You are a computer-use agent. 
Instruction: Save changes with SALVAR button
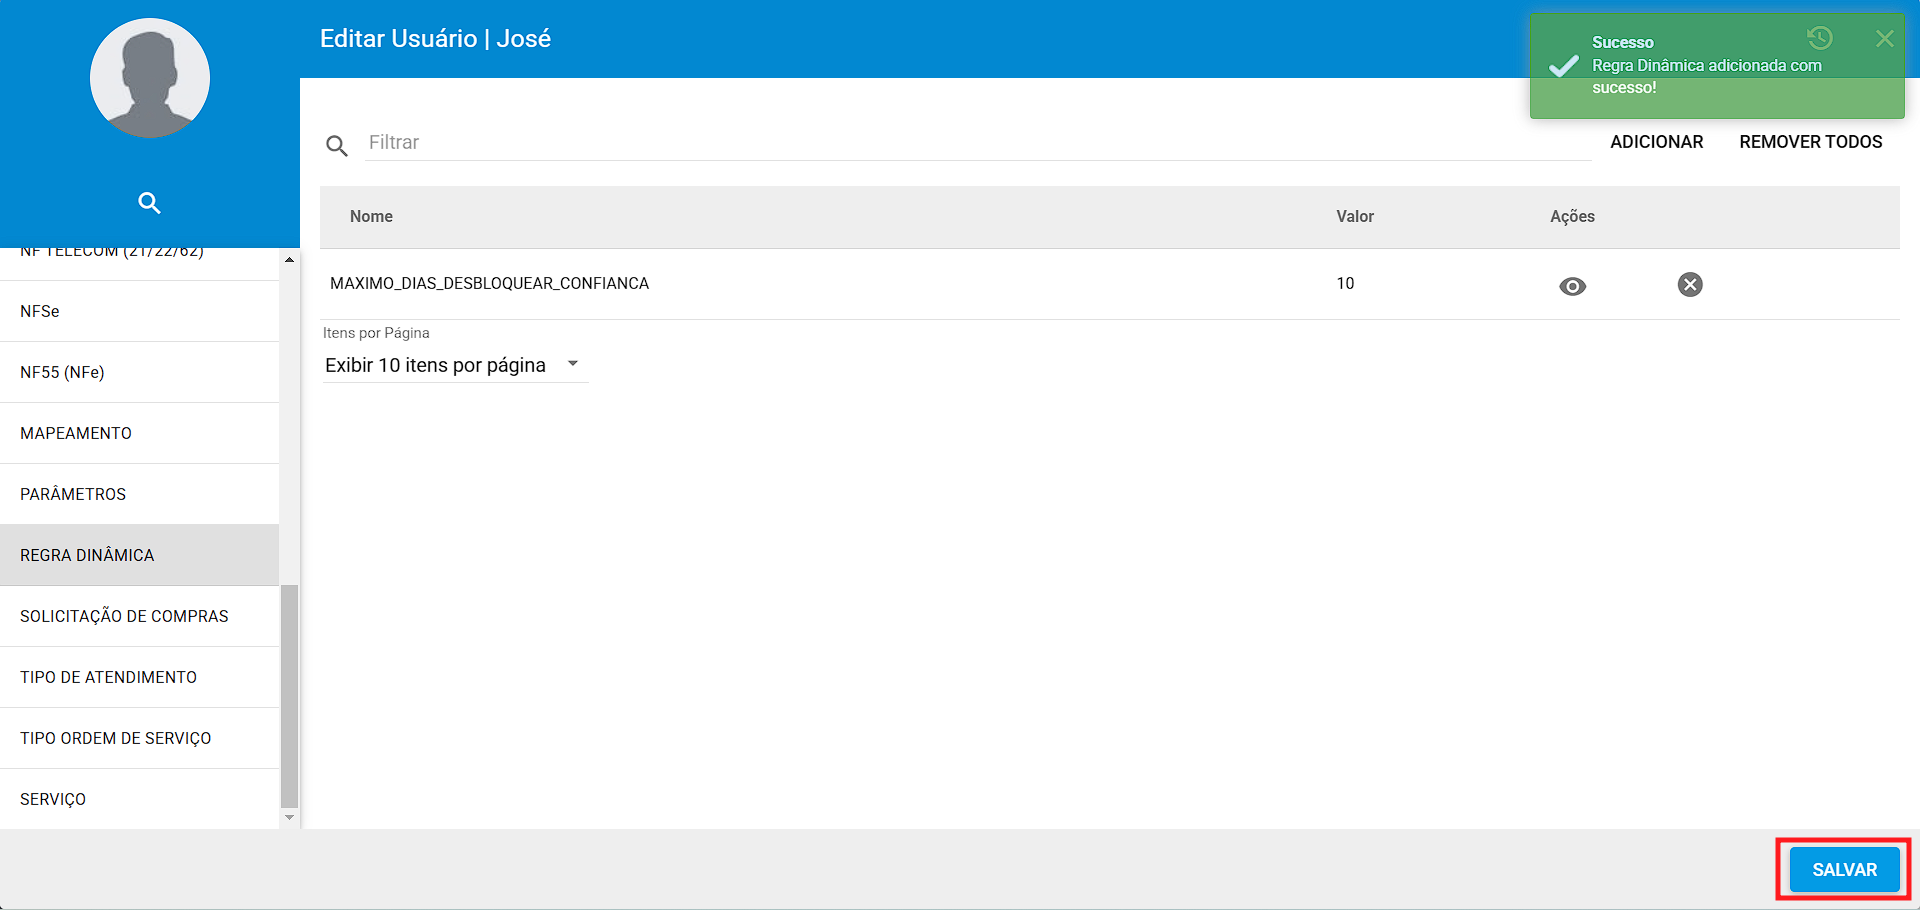click(x=1844, y=869)
